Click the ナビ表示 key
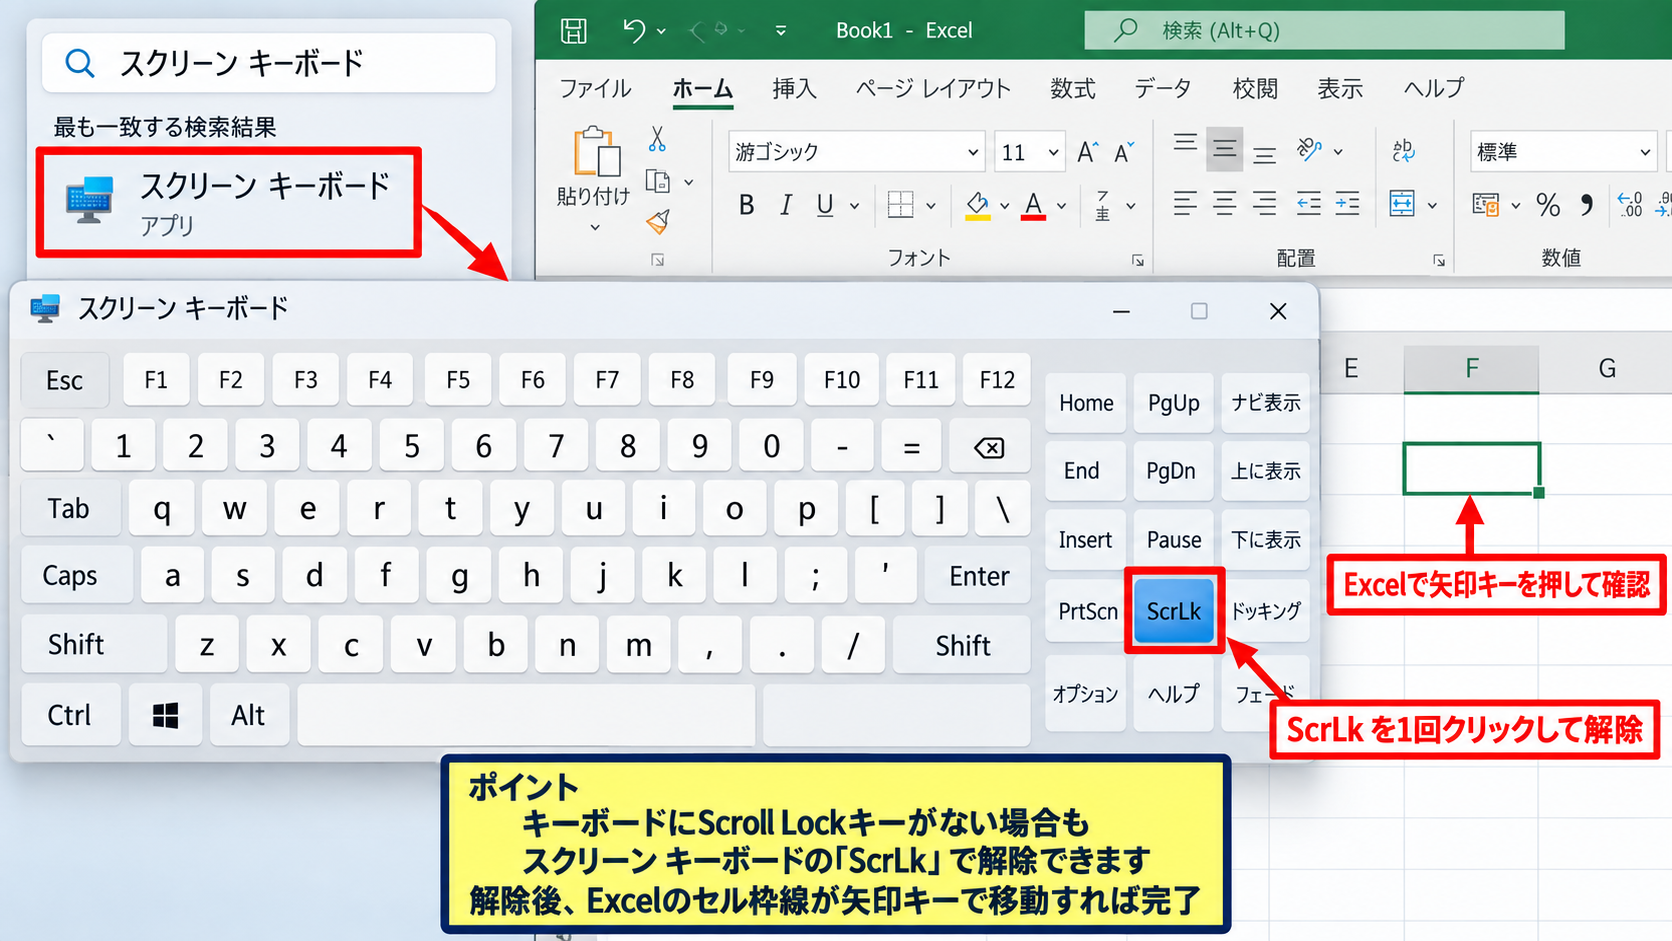Screen dimensions: 1672x941 pyautogui.click(x=1266, y=403)
